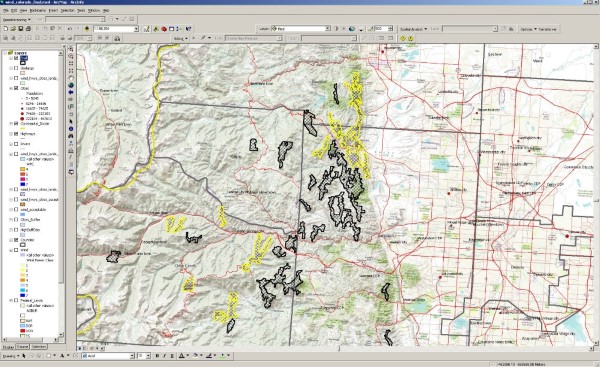Click the Print icon in Standard toolbar
The height and width of the screenshot is (367, 600).
(28, 29)
